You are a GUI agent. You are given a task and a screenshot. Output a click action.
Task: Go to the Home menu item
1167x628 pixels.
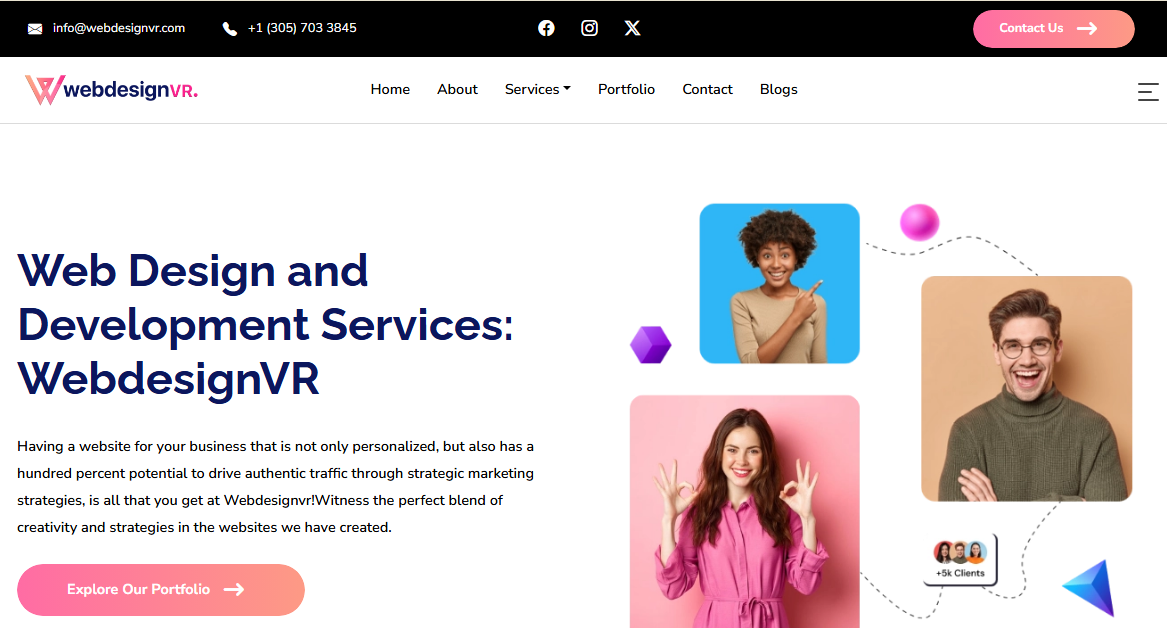390,89
